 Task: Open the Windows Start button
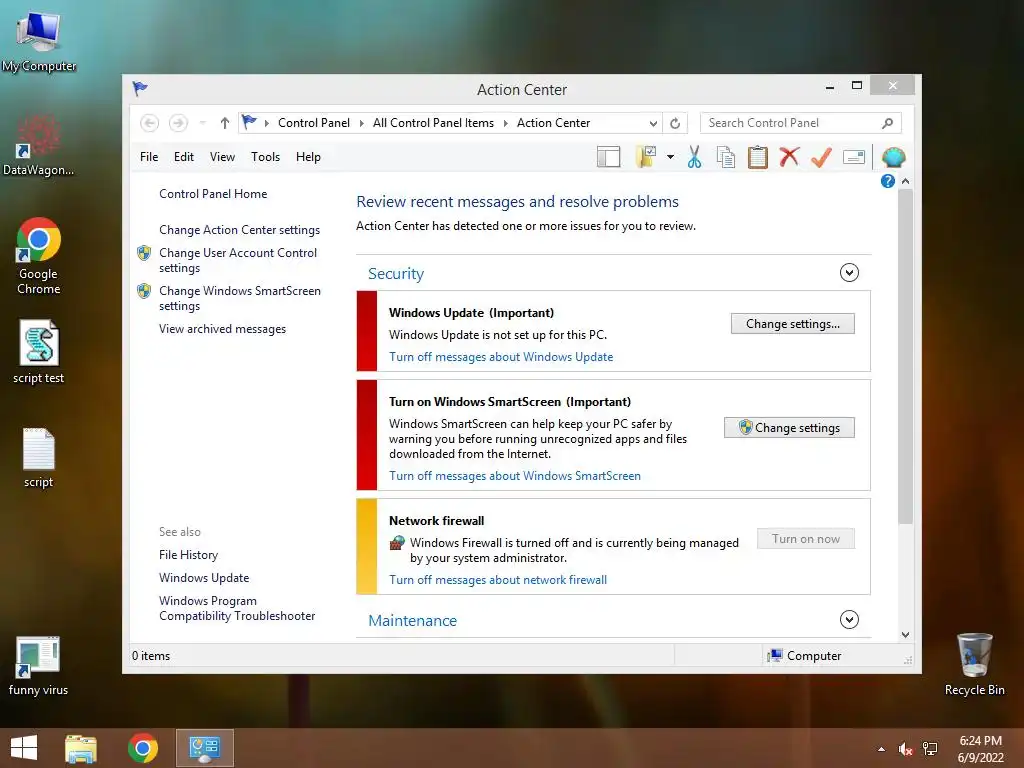coord(24,748)
